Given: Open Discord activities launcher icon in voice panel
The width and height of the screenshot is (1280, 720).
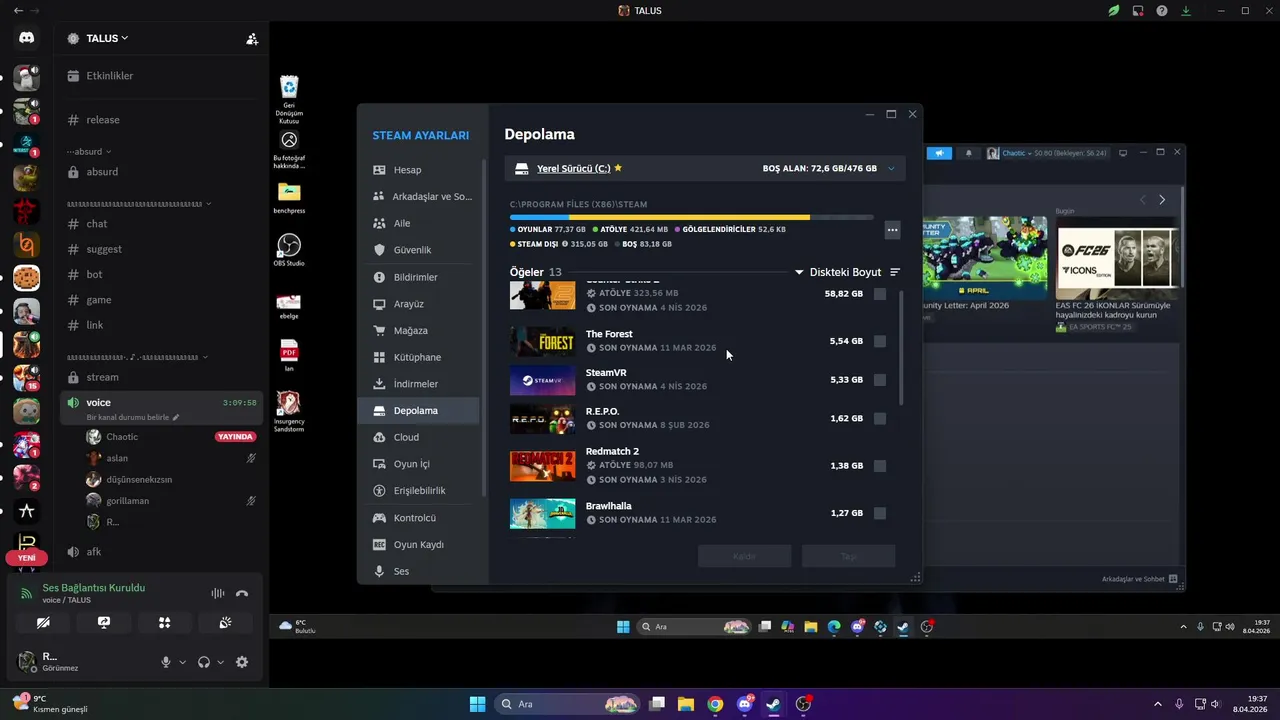Looking at the screenshot, I should (x=165, y=622).
